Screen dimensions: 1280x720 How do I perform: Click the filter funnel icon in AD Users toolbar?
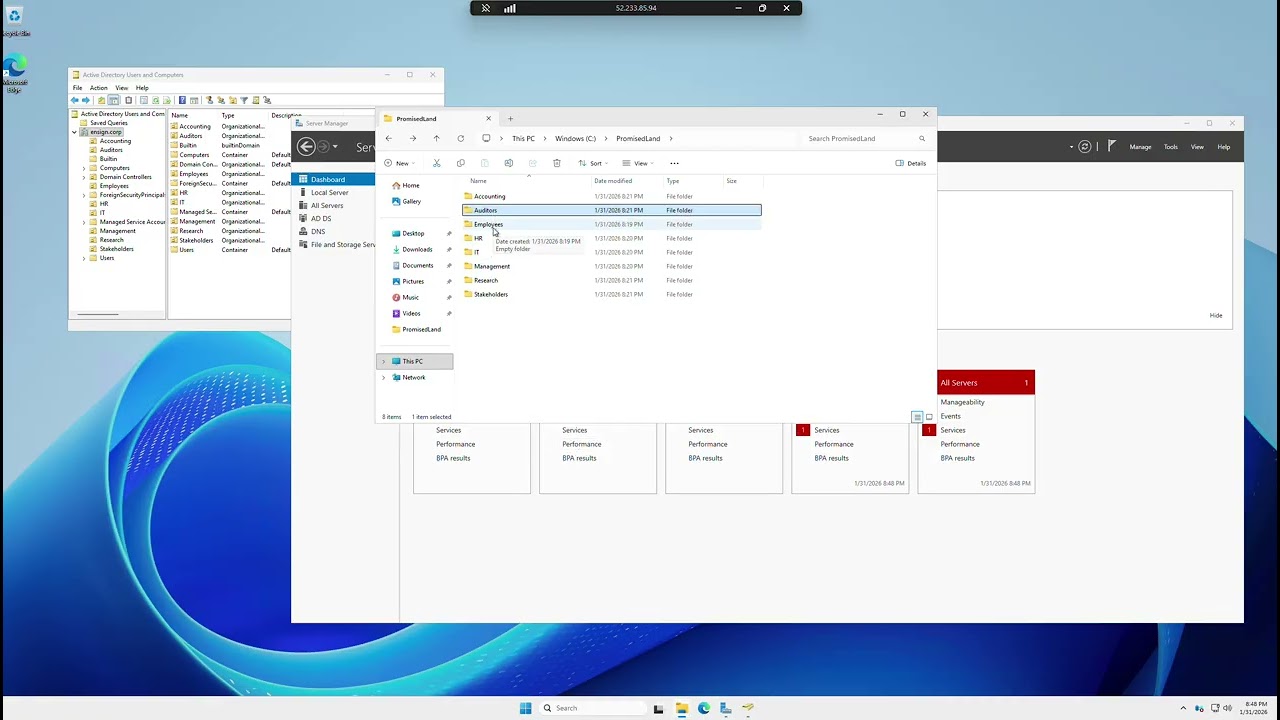point(244,100)
